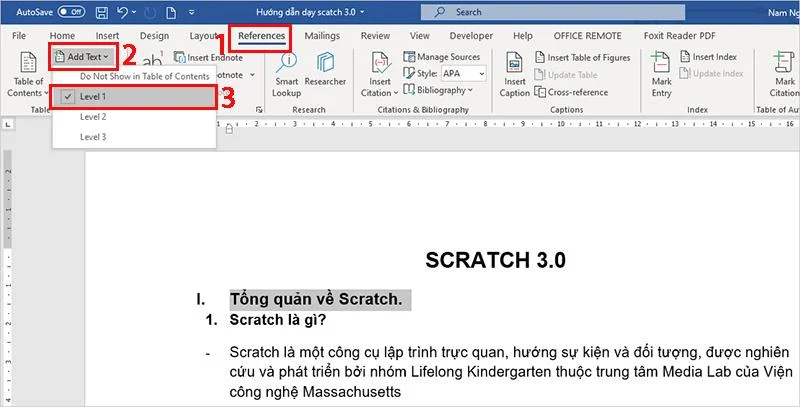Click the Mark Entry button
Image resolution: width=800 pixels, height=407 pixels.
coord(661,74)
